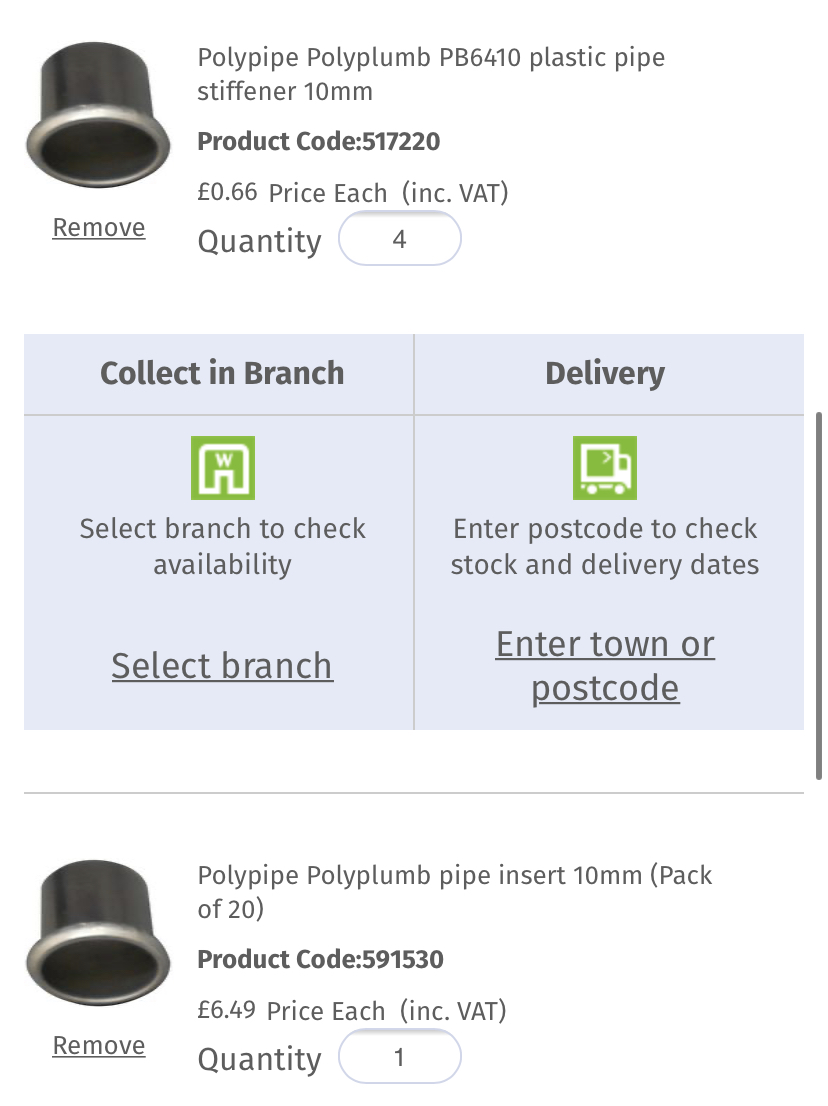Open the Select branch link

tap(222, 666)
